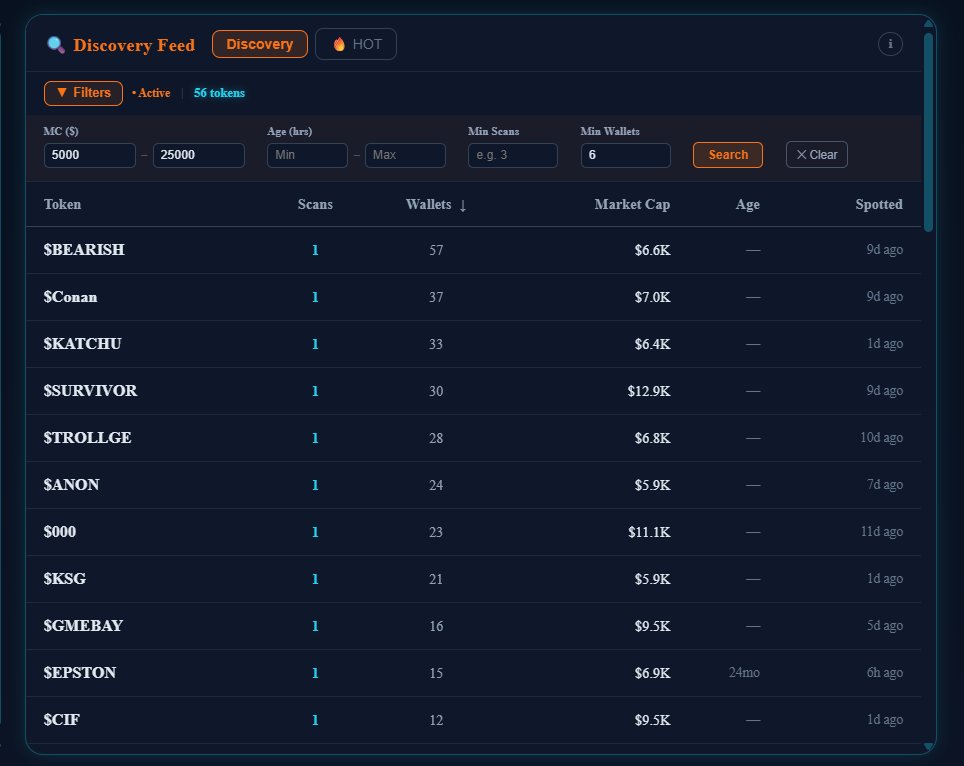This screenshot has height=766, width=964.
Task: Focus the Min Scans input field
Action: [x=513, y=155]
